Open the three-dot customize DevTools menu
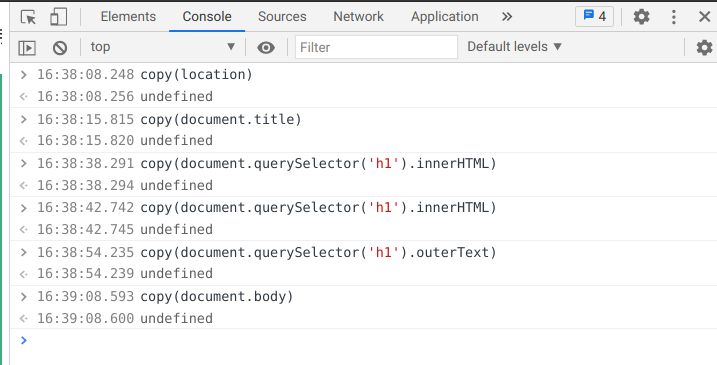This screenshot has height=365, width=717. [x=674, y=17]
